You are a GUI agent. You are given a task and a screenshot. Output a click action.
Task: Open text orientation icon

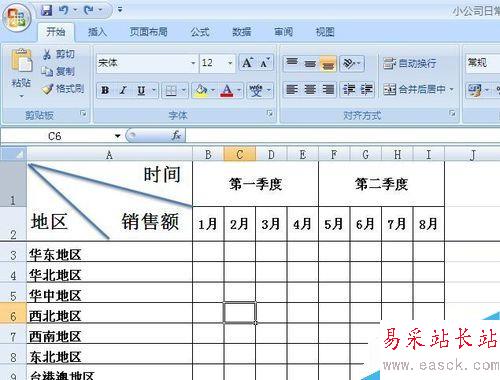point(352,63)
